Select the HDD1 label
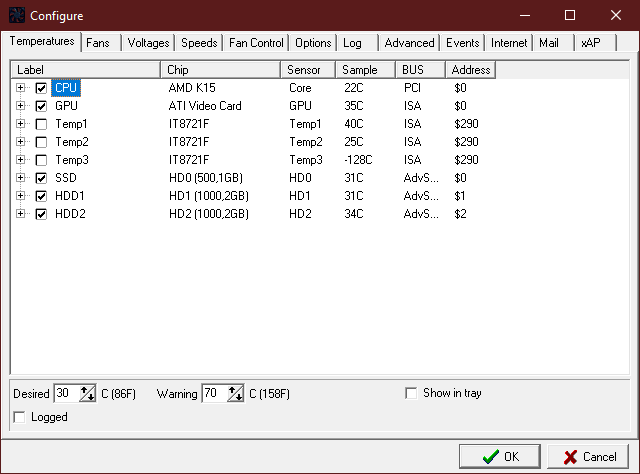640x474 pixels. [x=70, y=196]
